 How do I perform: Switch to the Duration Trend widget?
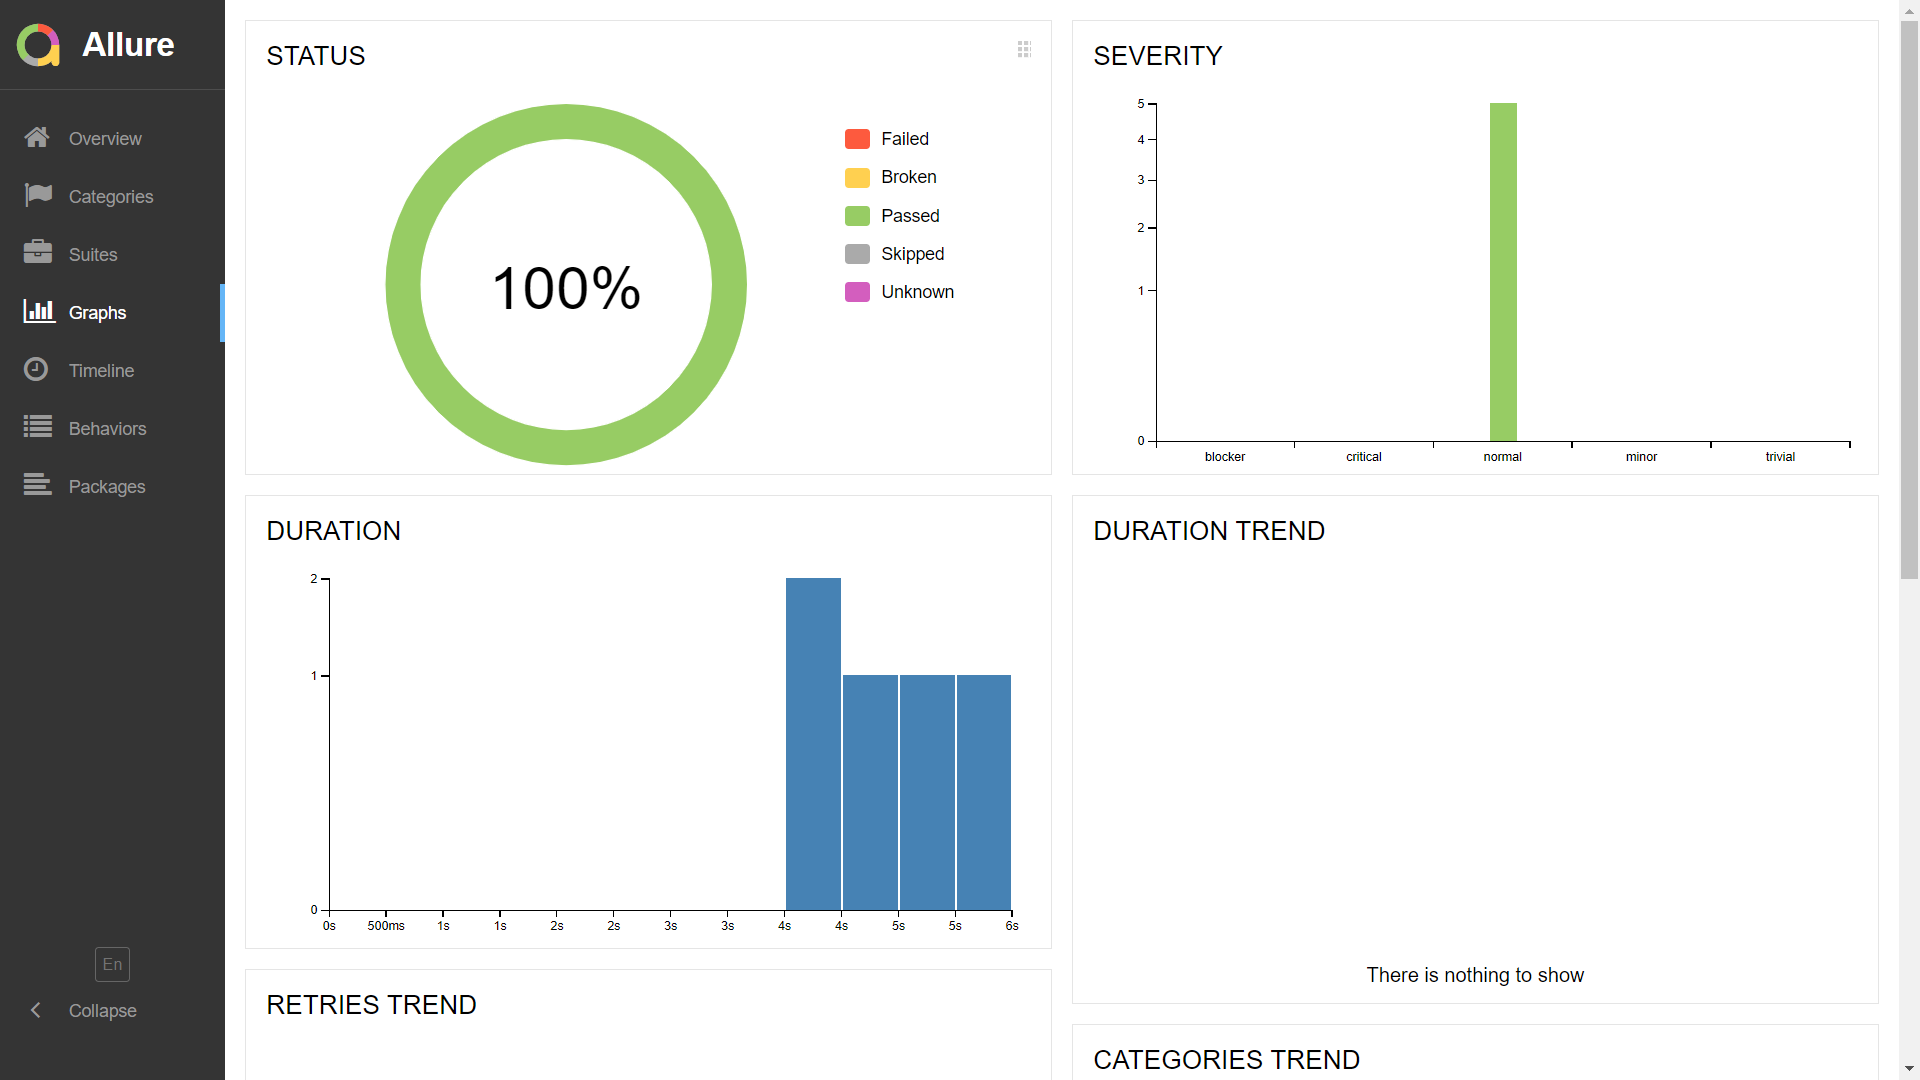[x=1209, y=531]
